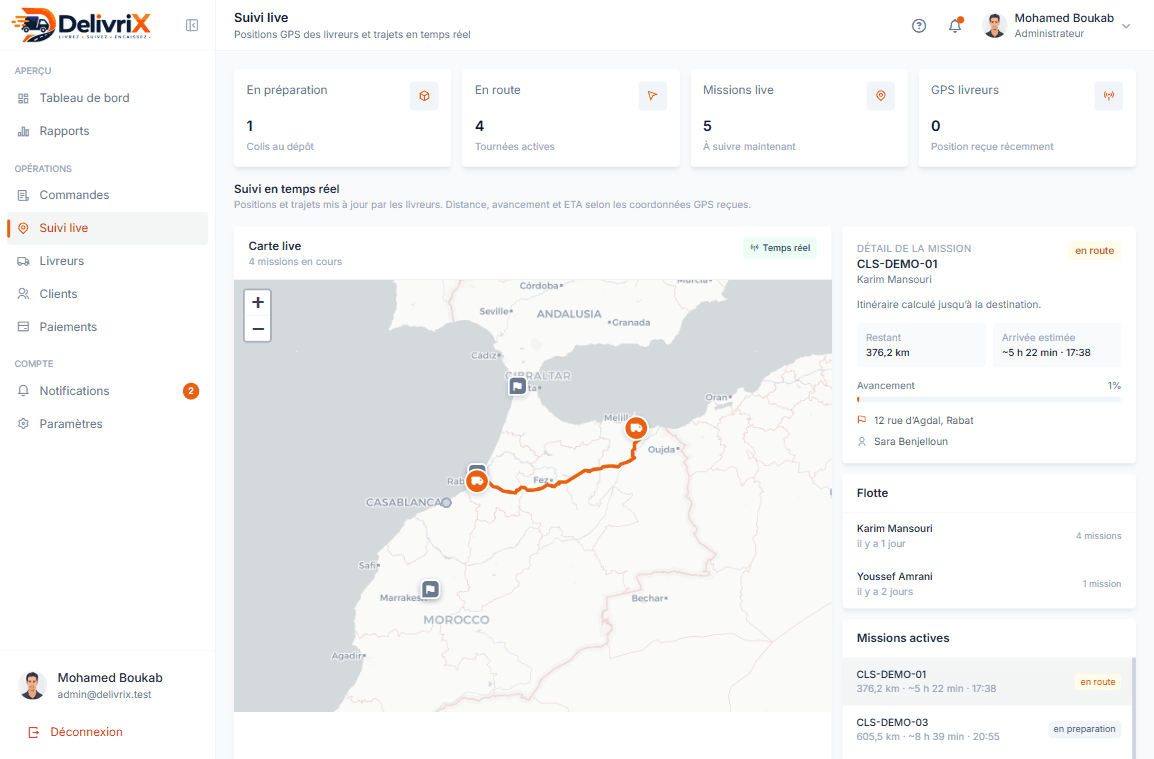
Task: Collapse the sidebar with the panel icon
Action: (192, 26)
